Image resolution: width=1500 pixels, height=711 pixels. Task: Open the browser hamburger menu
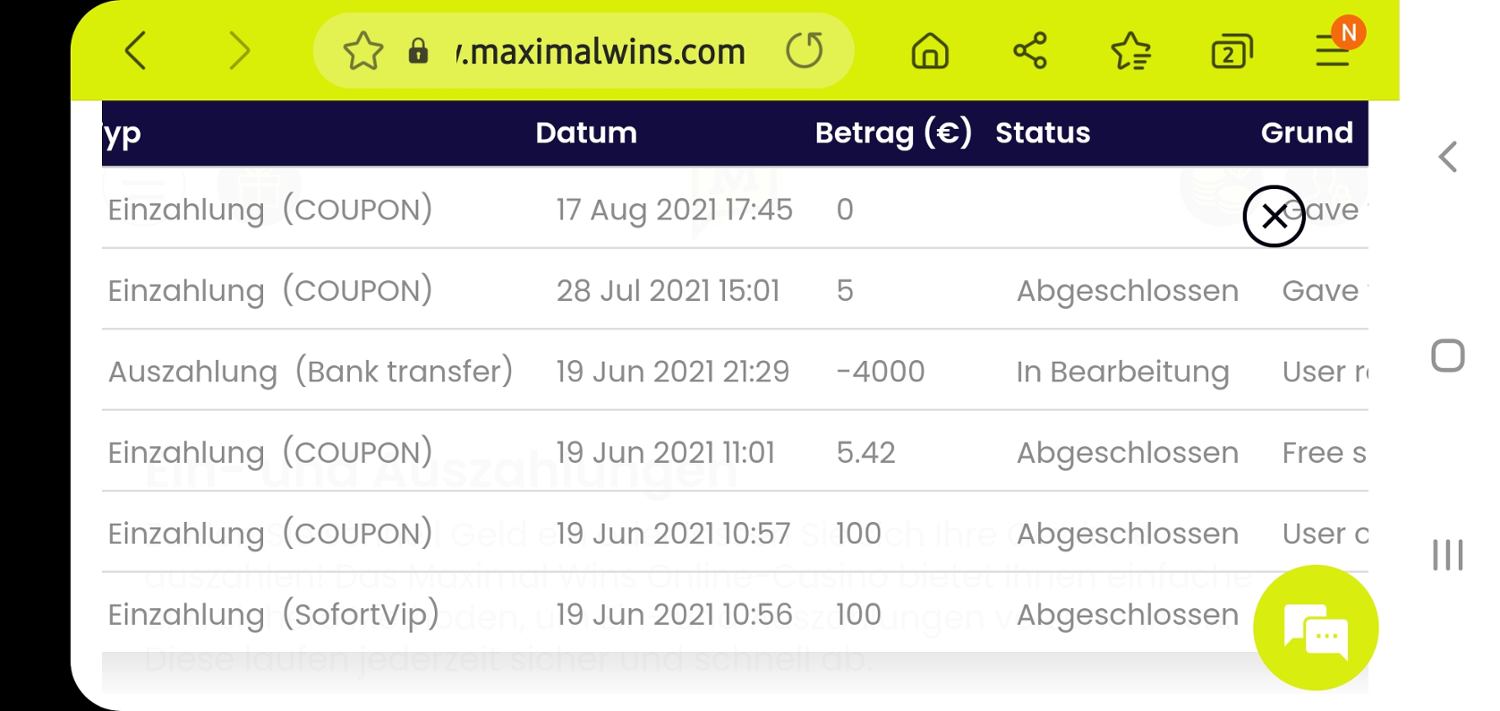click(1333, 49)
